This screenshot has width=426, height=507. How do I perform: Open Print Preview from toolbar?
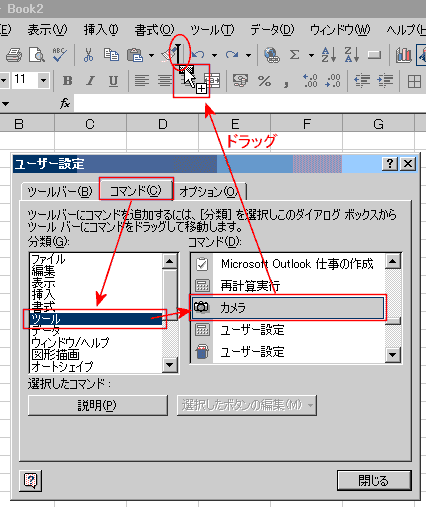(37, 55)
